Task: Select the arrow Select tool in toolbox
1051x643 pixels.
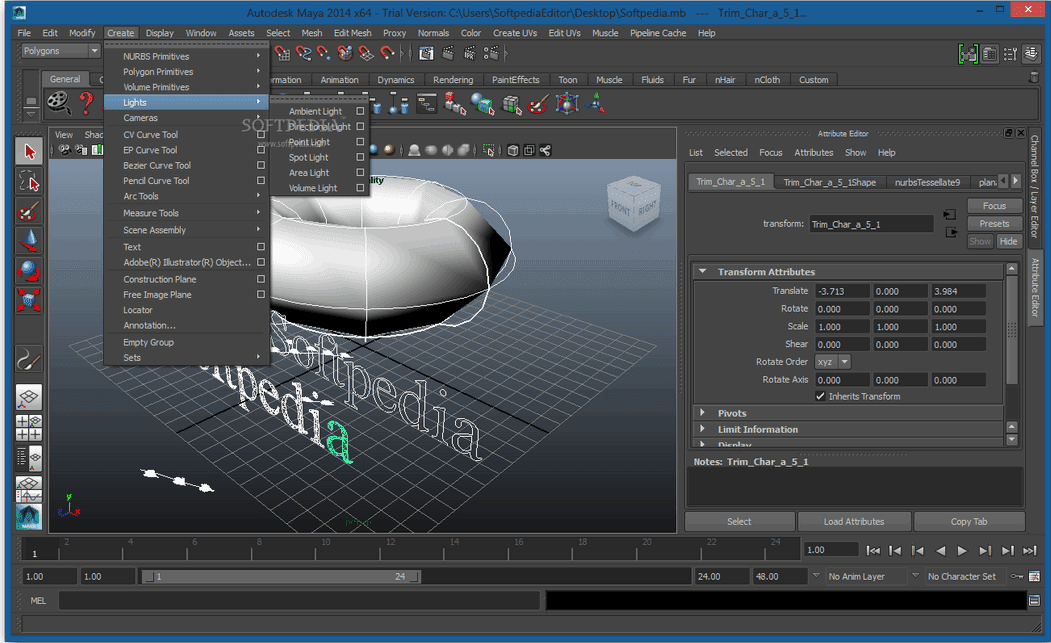Action: (29, 152)
